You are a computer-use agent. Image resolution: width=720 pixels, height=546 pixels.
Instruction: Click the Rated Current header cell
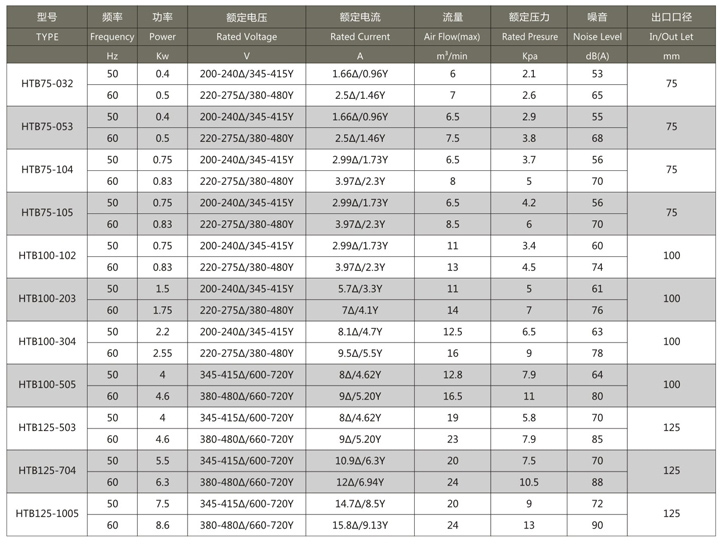pyautogui.click(x=360, y=37)
